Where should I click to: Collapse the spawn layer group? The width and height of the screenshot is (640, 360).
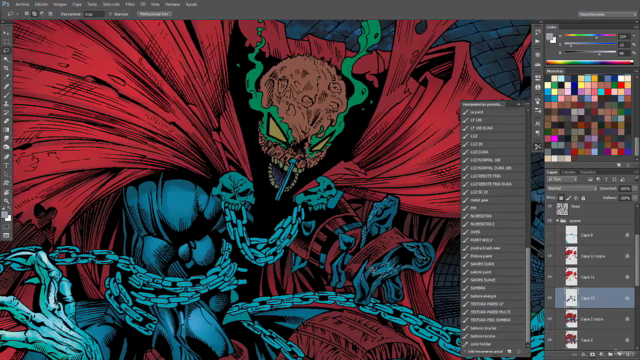pyautogui.click(x=557, y=221)
